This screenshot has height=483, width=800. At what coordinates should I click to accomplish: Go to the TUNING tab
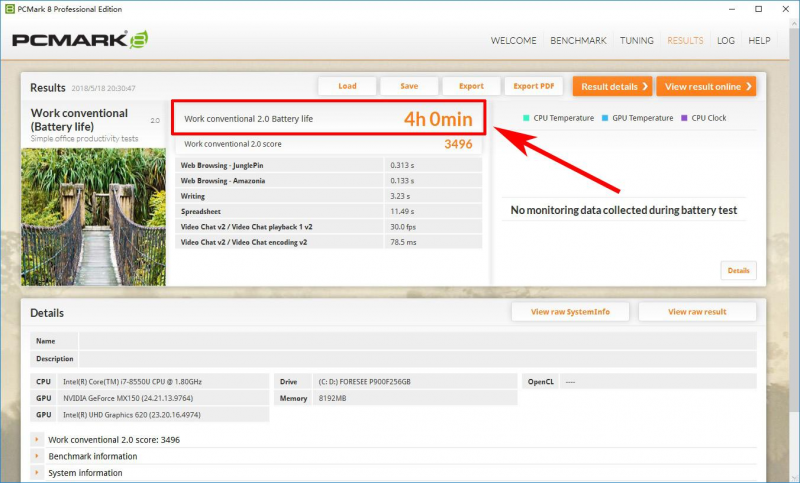pos(636,41)
